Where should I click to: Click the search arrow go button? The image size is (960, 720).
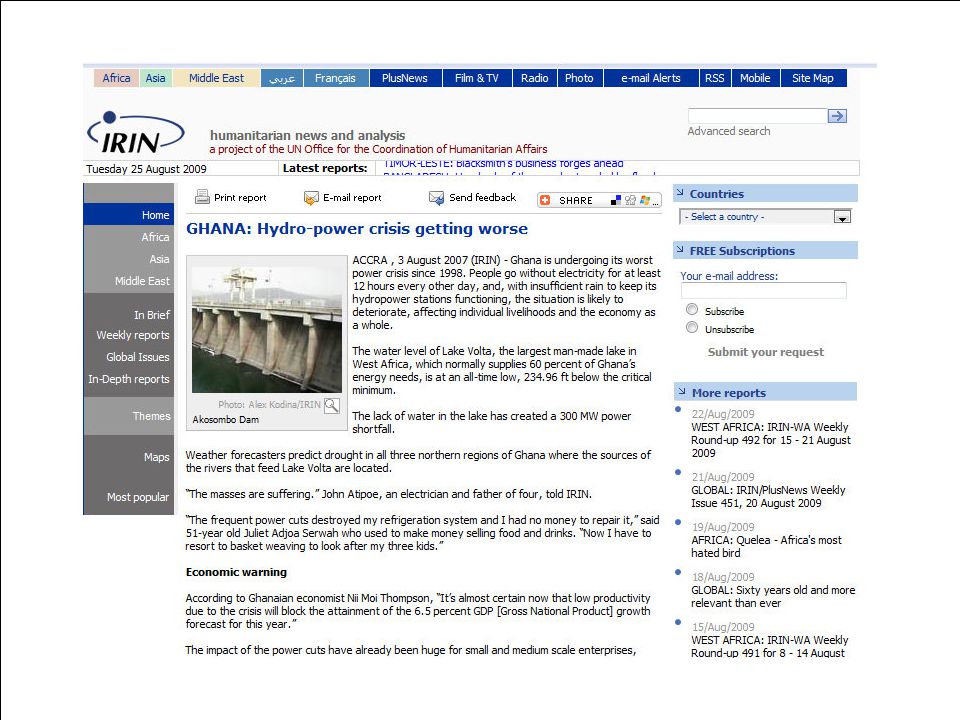point(837,116)
